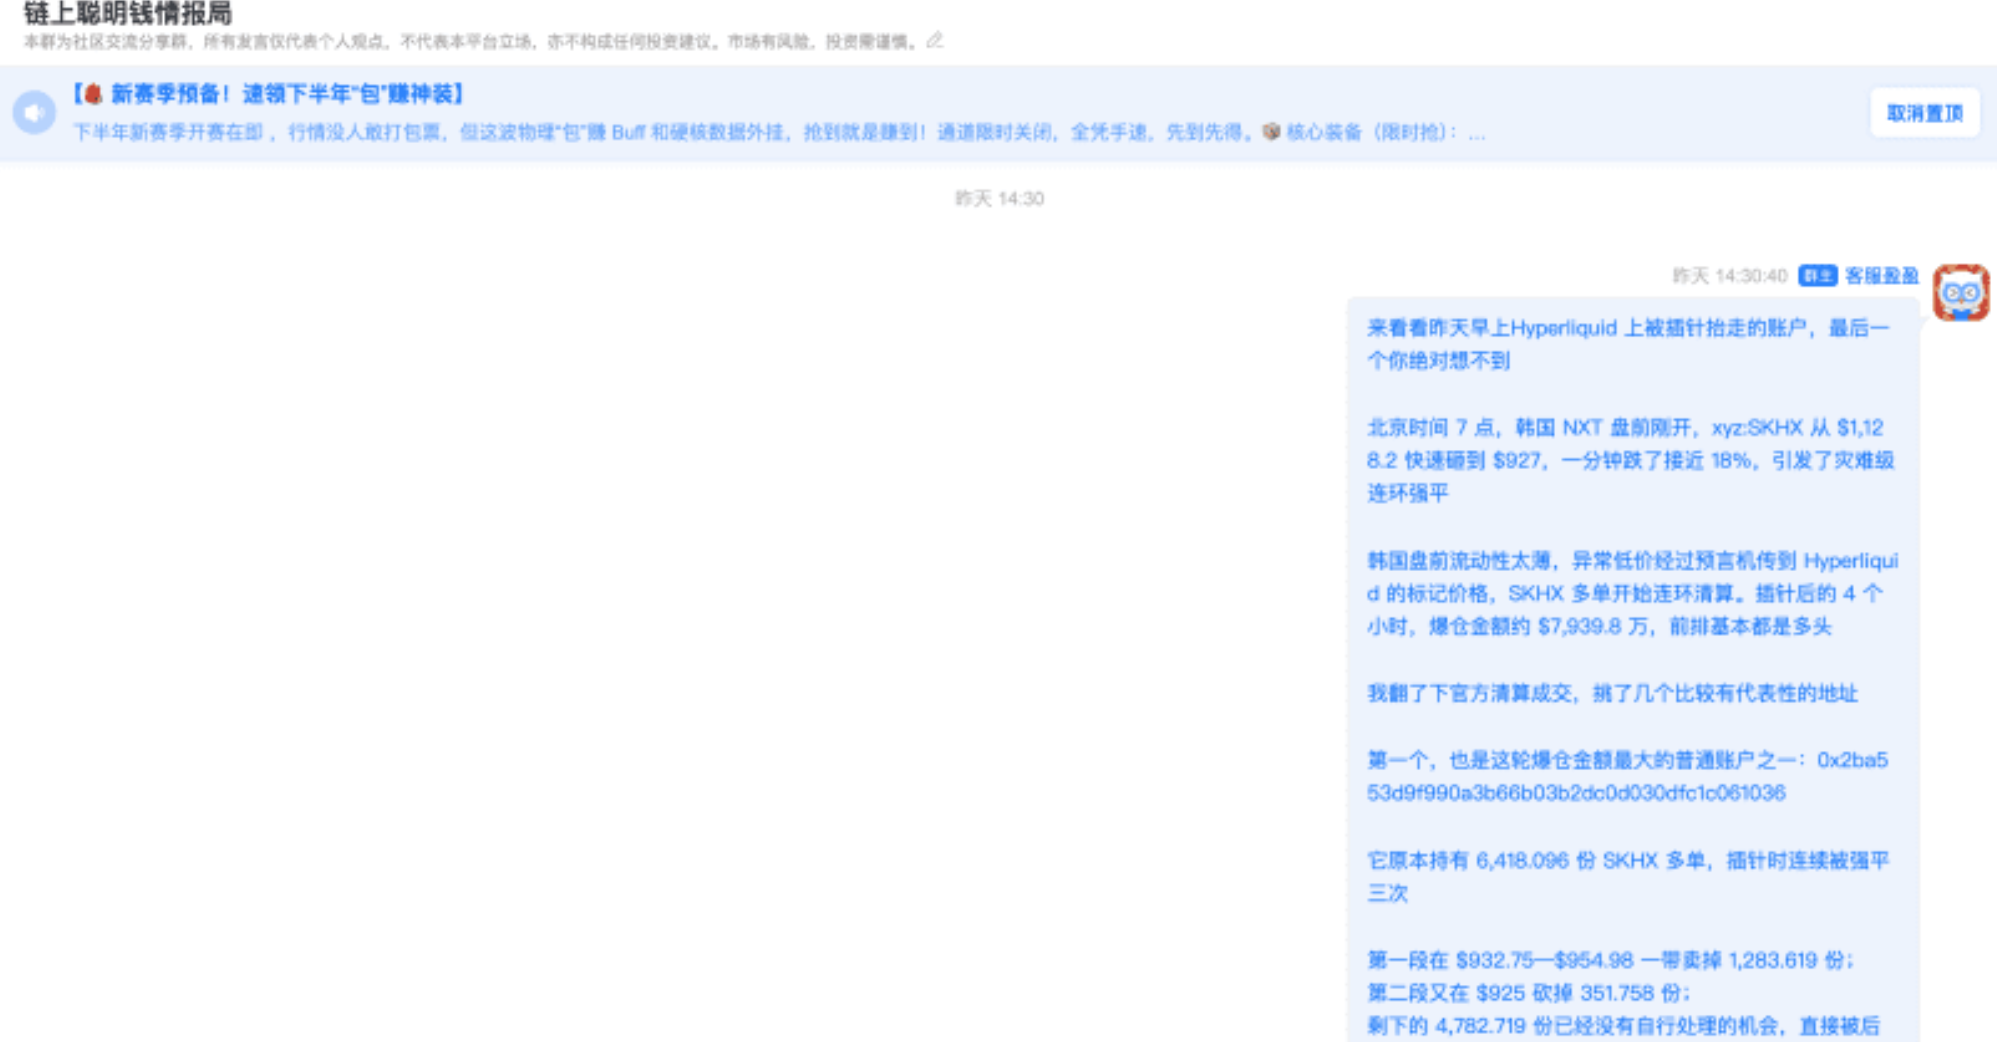The image size is (1997, 1042).
Task: Open pinned announcement title 新赛季预备
Action: (x=268, y=94)
